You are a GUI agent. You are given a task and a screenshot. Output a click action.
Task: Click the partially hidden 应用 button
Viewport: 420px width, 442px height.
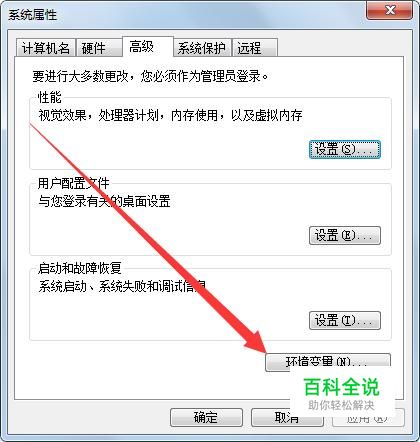pyautogui.click(x=368, y=417)
